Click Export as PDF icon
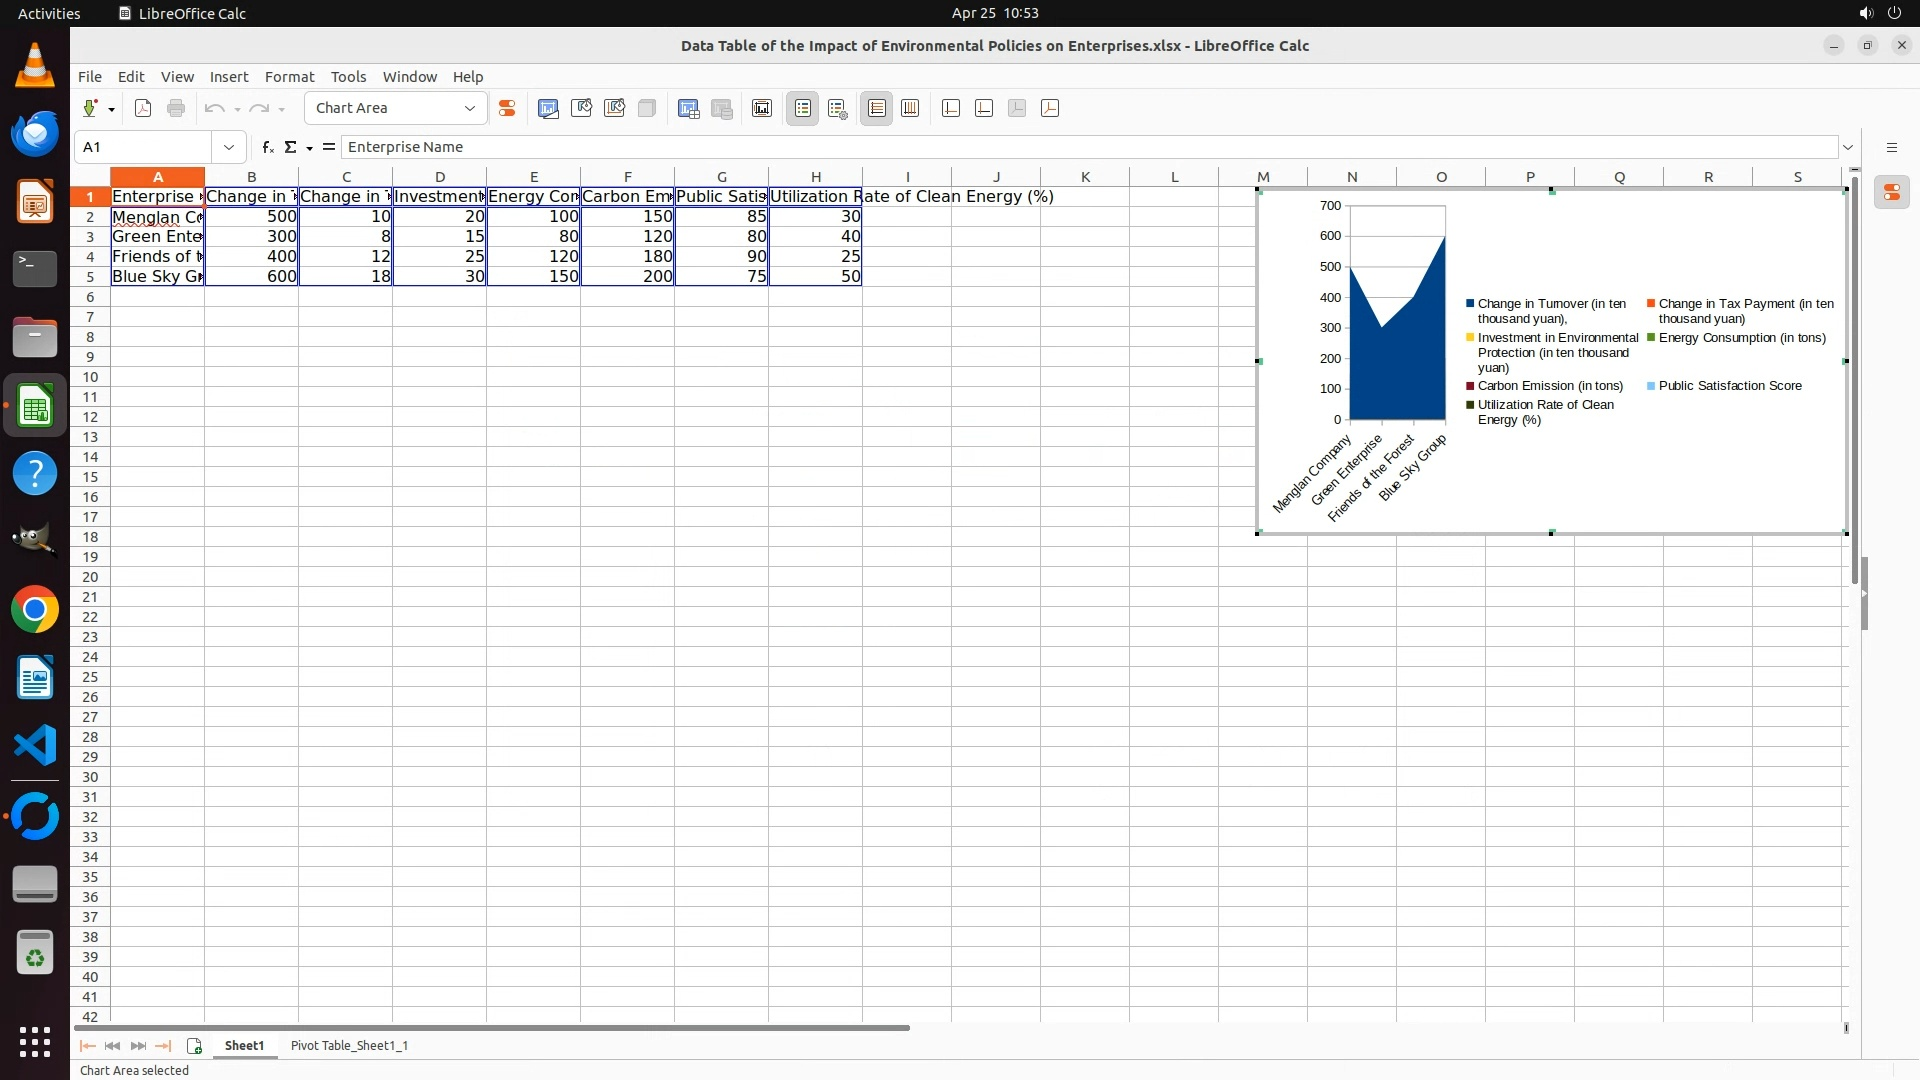Image resolution: width=1920 pixels, height=1080 pixels. click(143, 109)
